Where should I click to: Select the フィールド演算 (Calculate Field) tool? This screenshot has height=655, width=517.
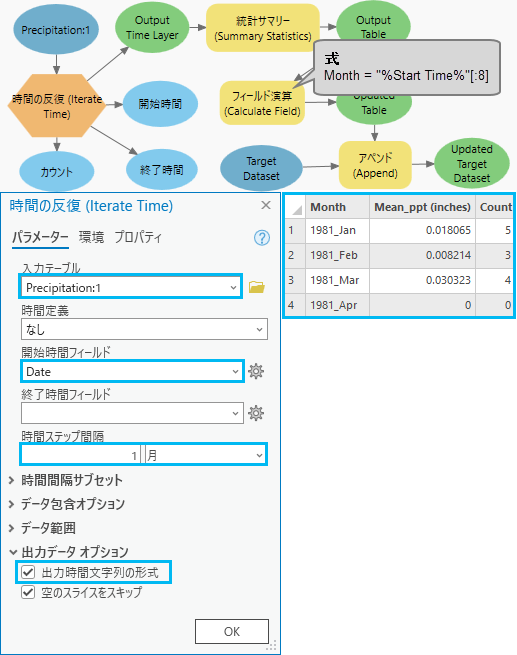pos(262,103)
